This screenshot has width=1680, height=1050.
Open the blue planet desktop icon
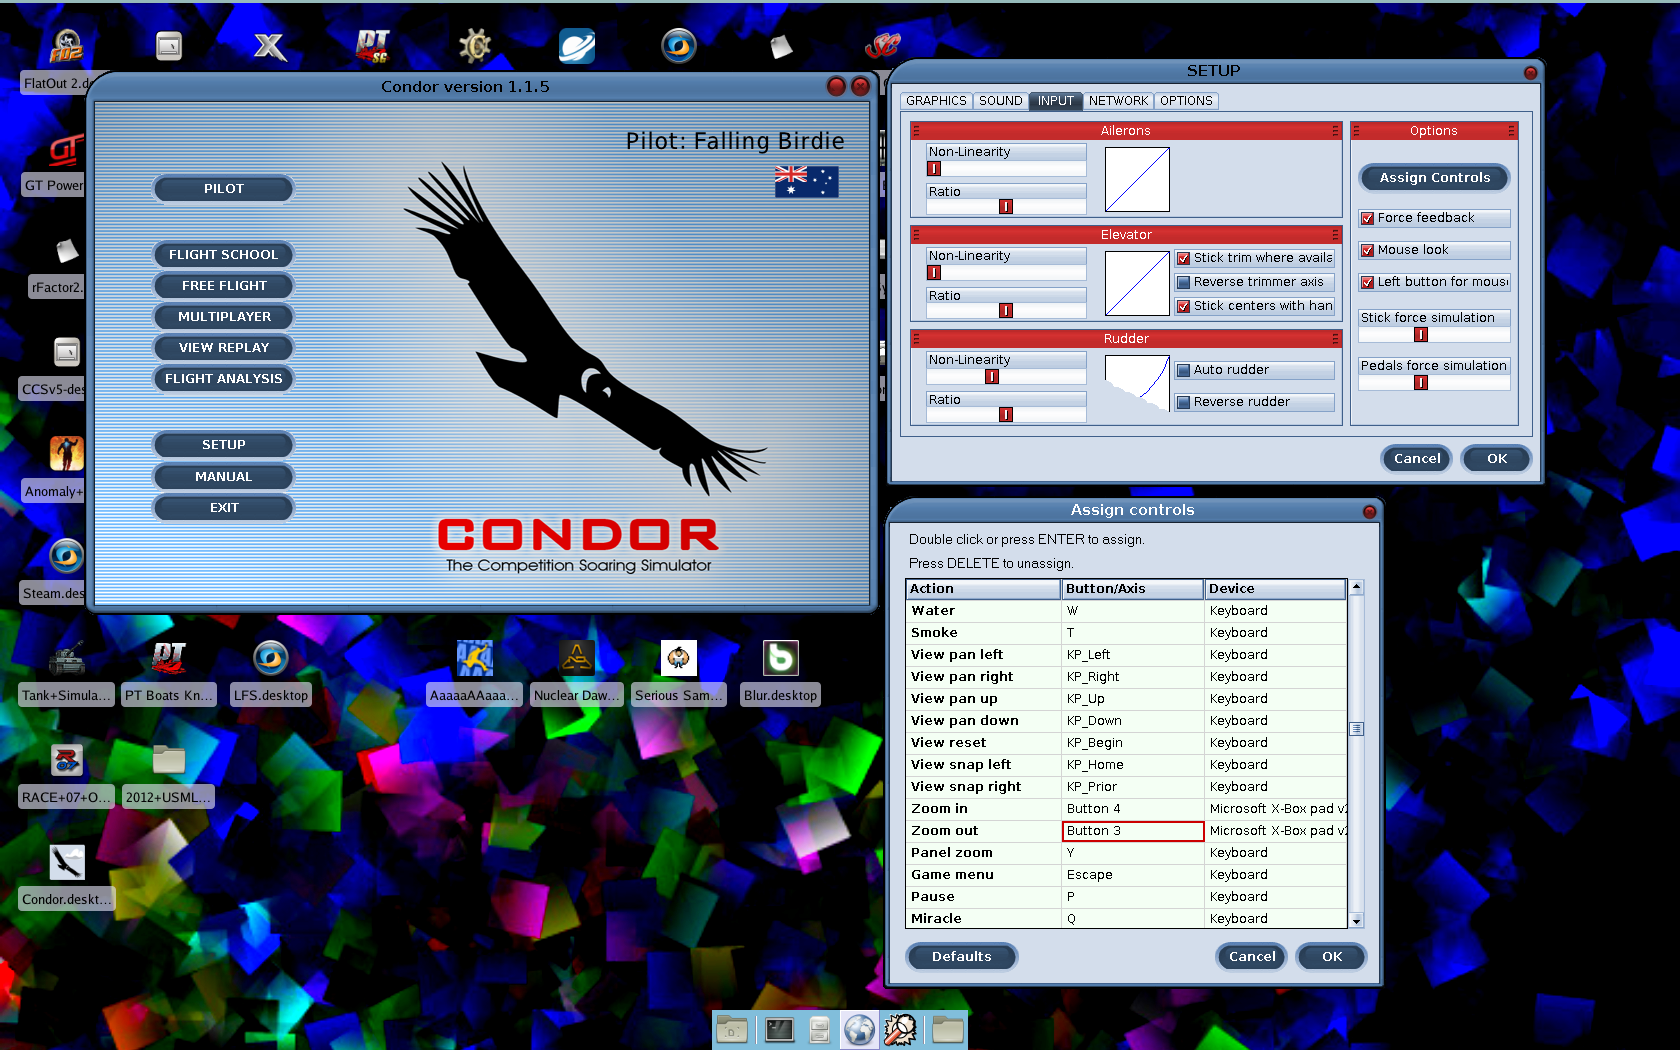[x=577, y=46]
